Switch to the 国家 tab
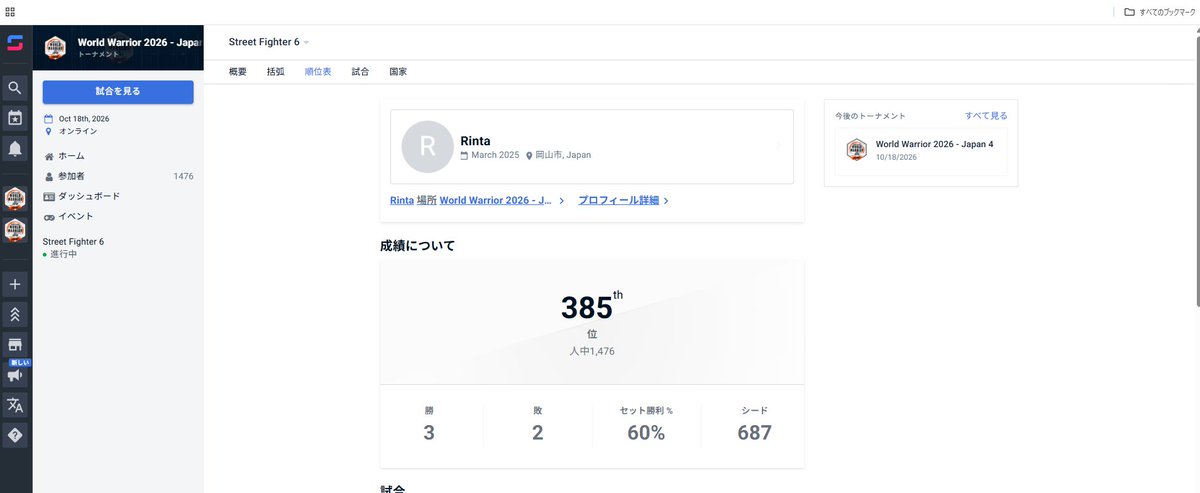Image resolution: width=1200 pixels, height=493 pixels. click(x=398, y=72)
